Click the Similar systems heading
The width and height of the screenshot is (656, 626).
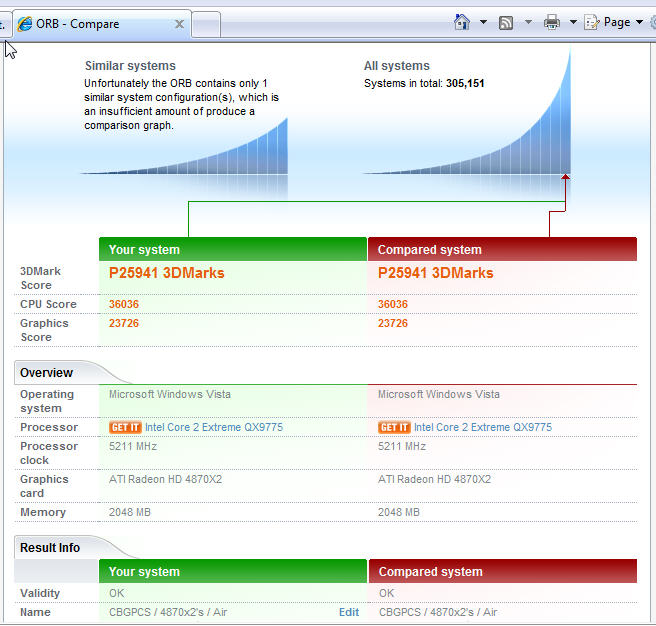point(130,66)
